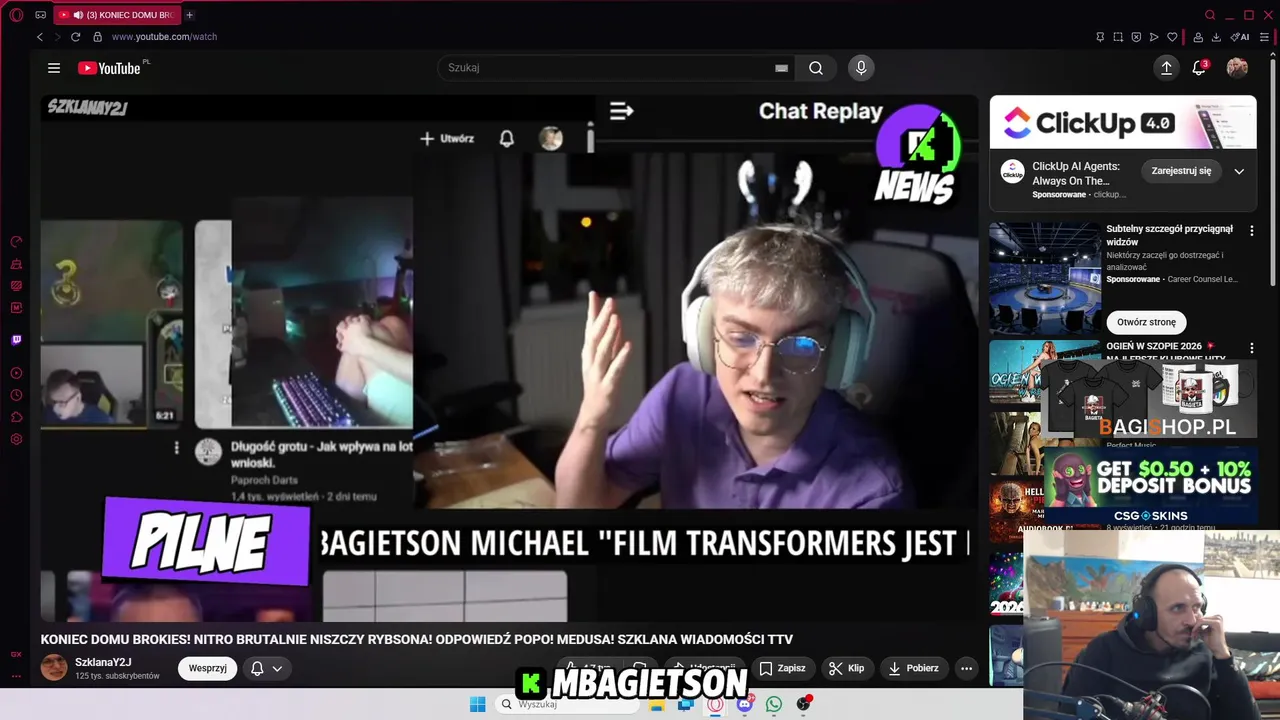Open options for Subtelny szczegół ad
1280x720 pixels.
point(1251,231)
